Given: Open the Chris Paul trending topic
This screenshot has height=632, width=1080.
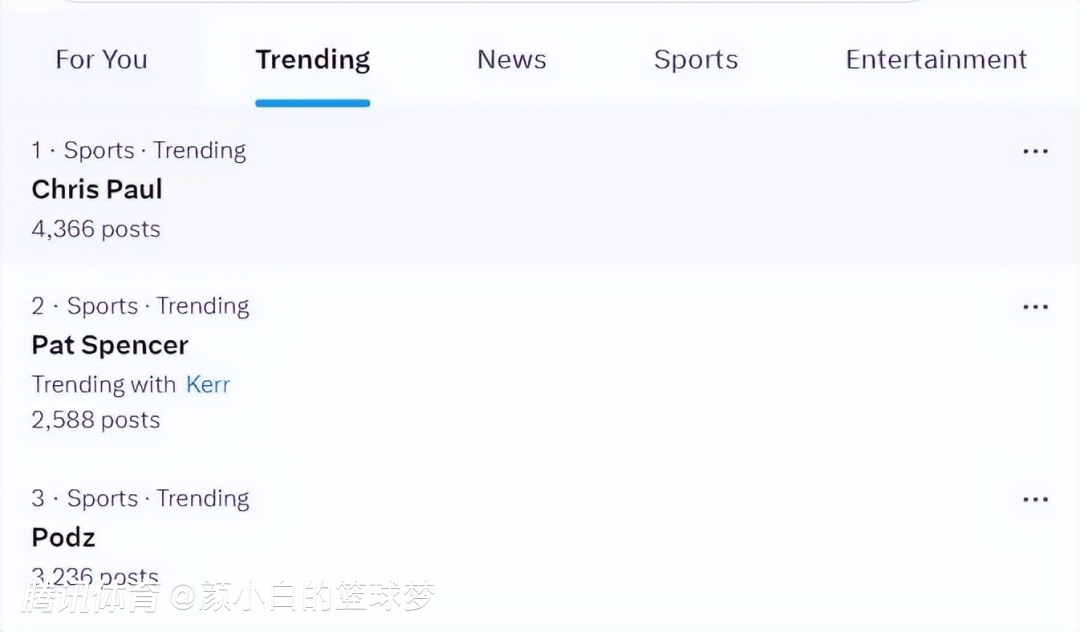Looking at the screenshot, I should [97, 189].
